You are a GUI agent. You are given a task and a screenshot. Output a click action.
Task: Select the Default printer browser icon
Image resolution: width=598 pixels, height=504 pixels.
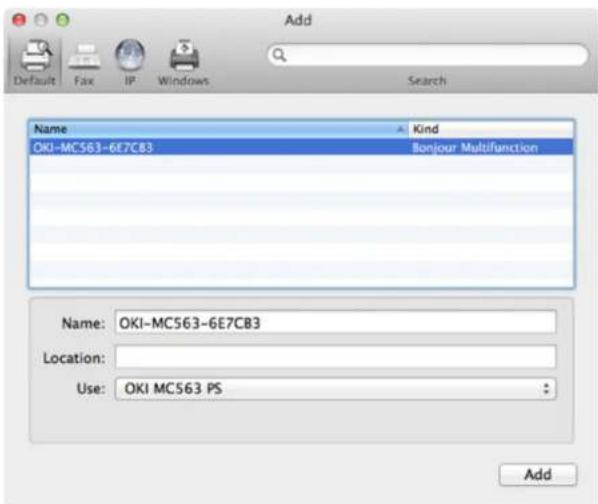coord(35,62)
